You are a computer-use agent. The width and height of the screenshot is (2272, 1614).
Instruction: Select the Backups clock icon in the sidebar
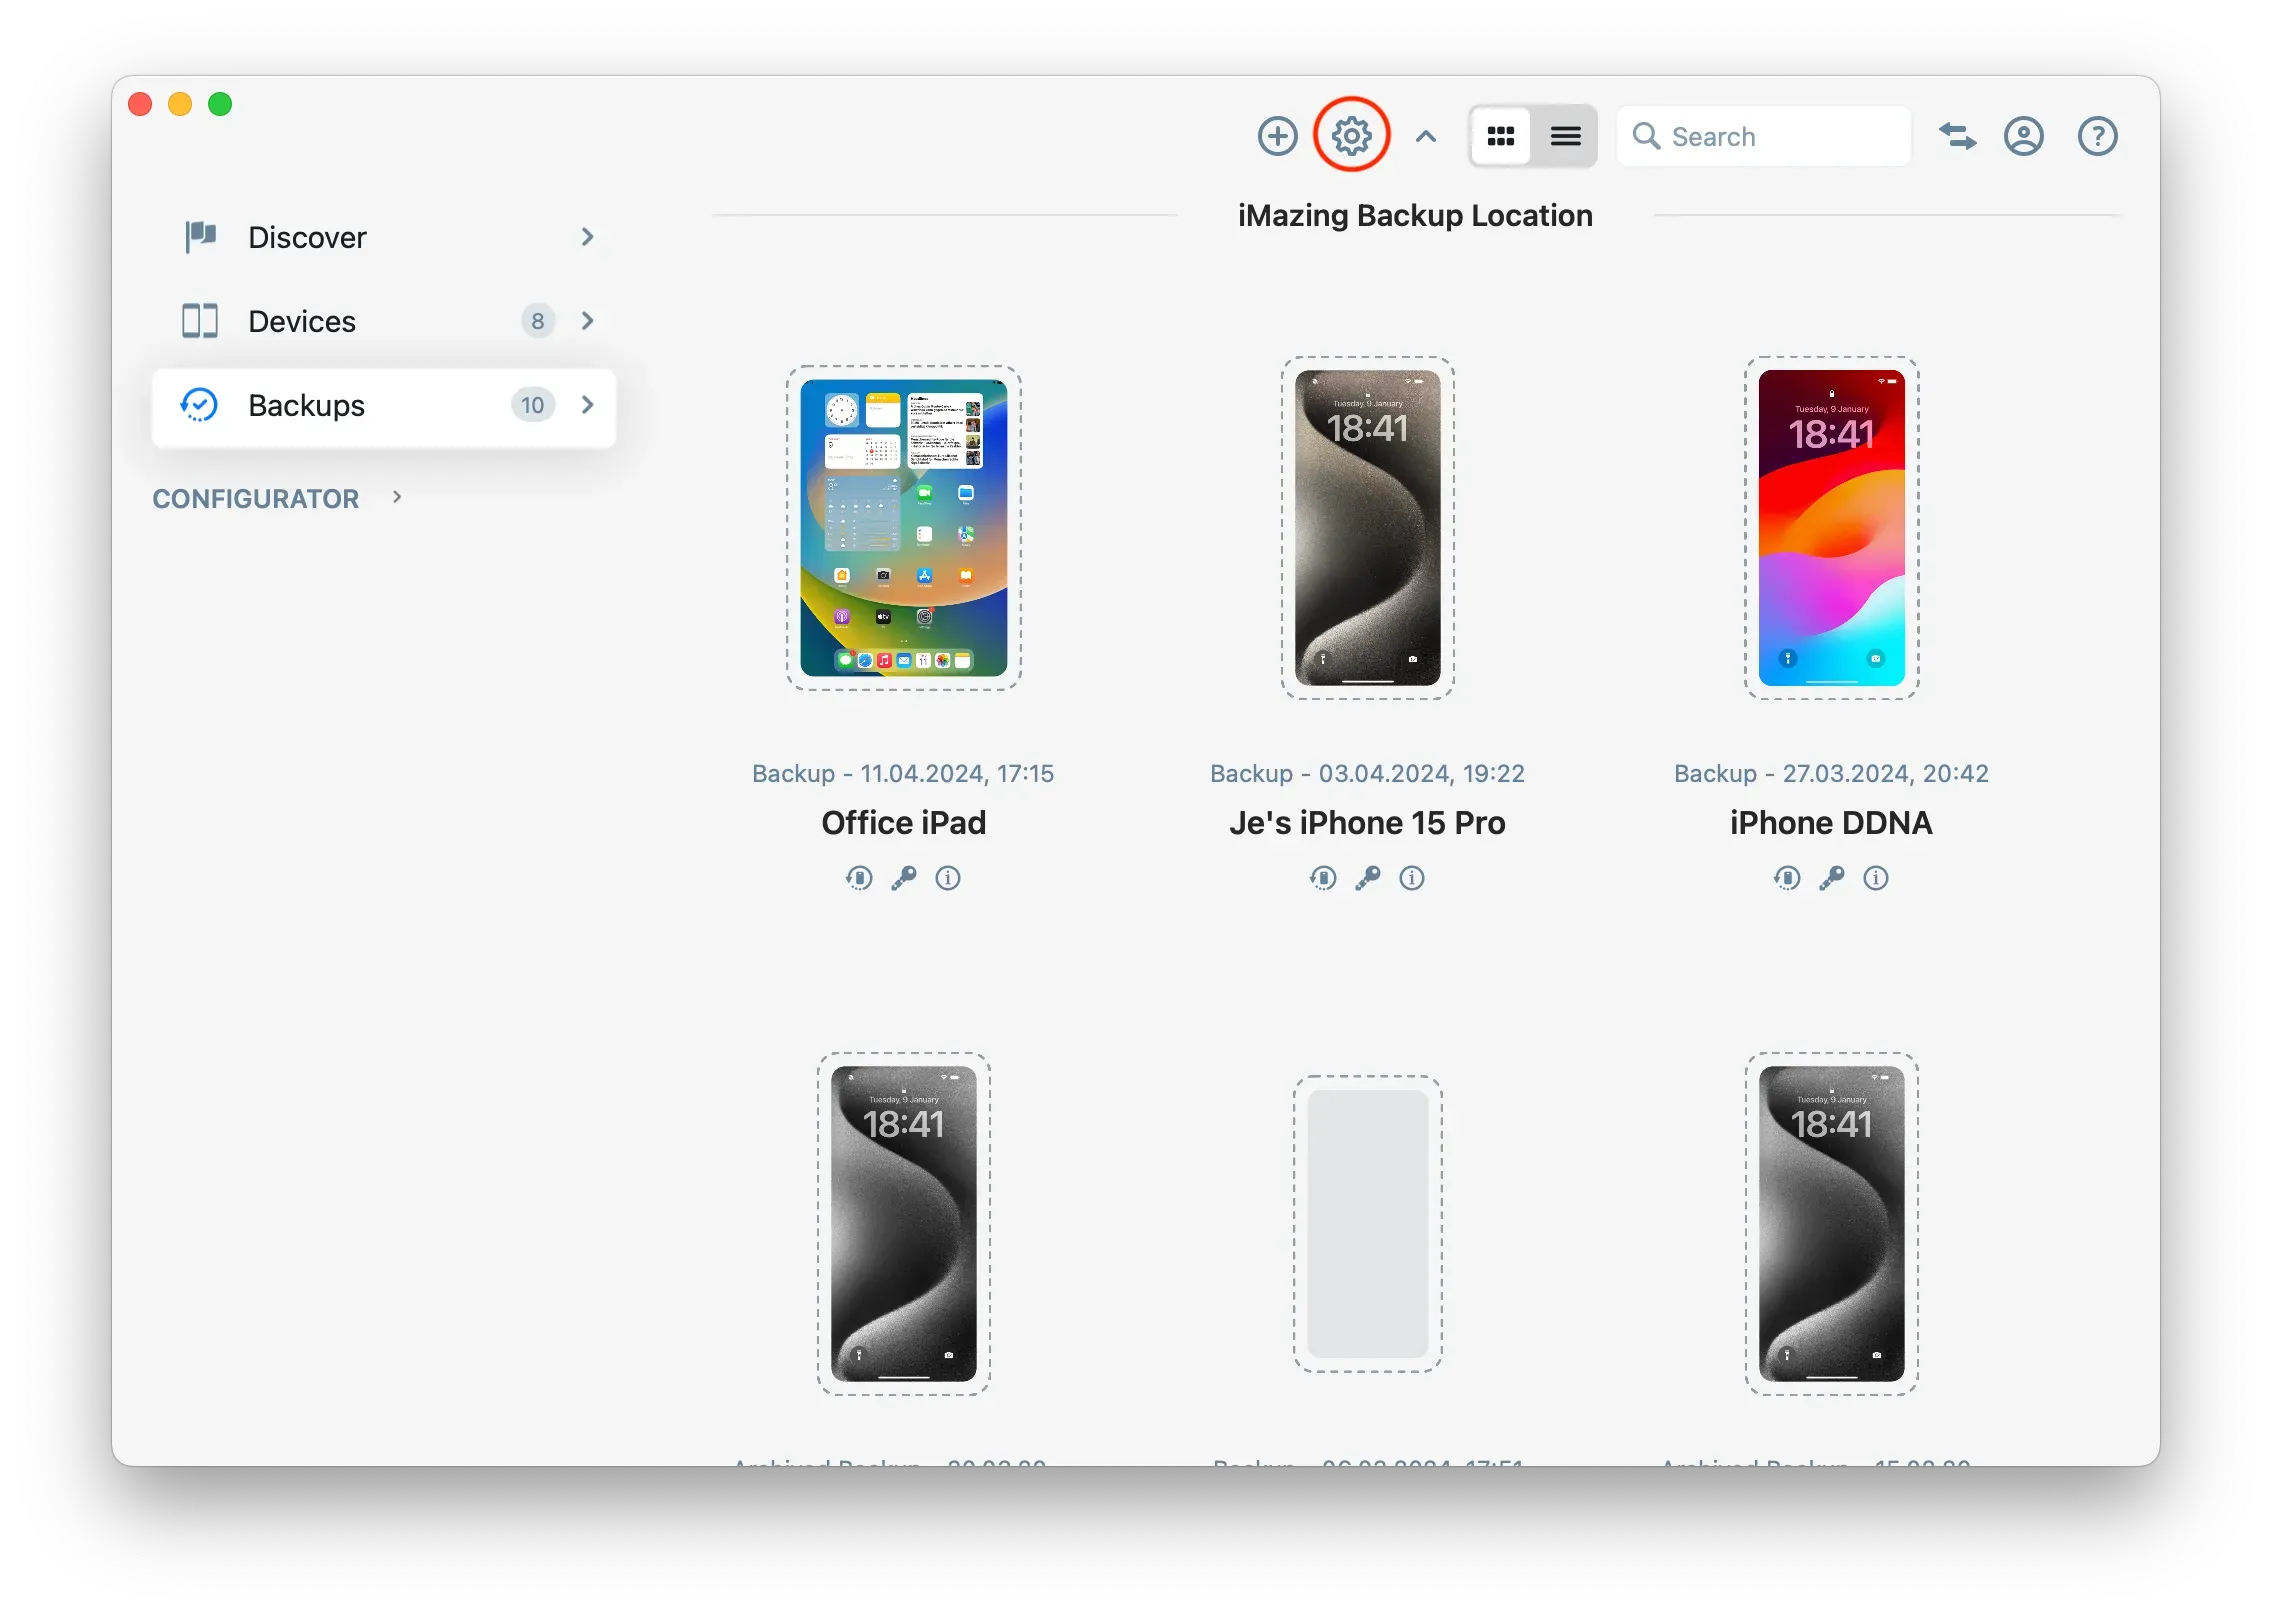coord(200,405)
